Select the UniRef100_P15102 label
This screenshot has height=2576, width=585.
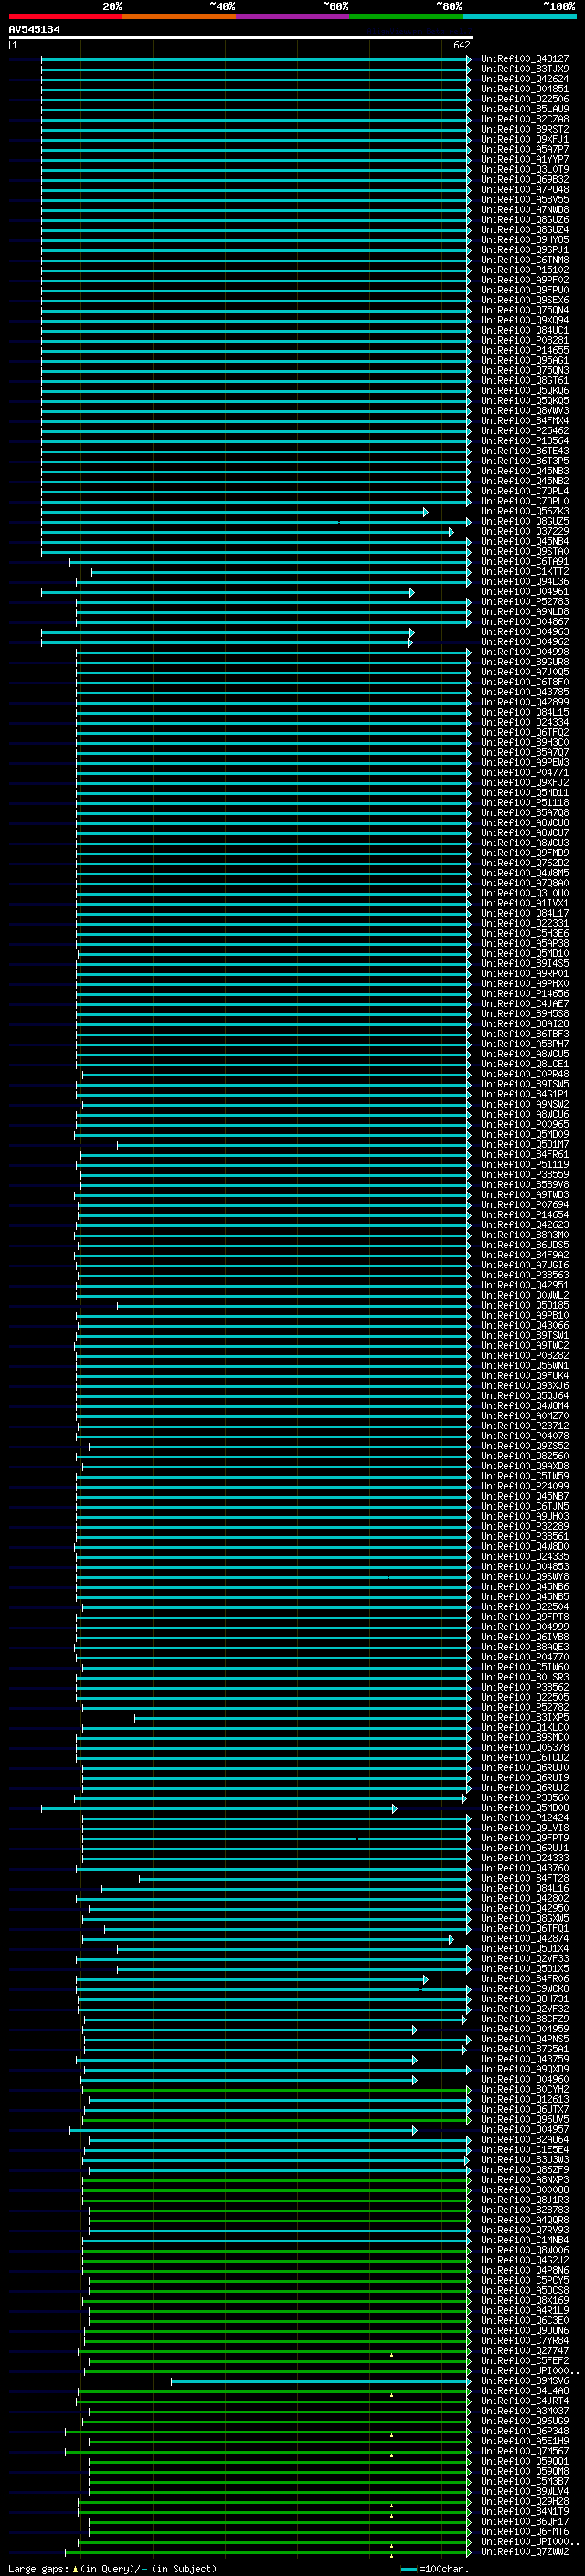525,270
